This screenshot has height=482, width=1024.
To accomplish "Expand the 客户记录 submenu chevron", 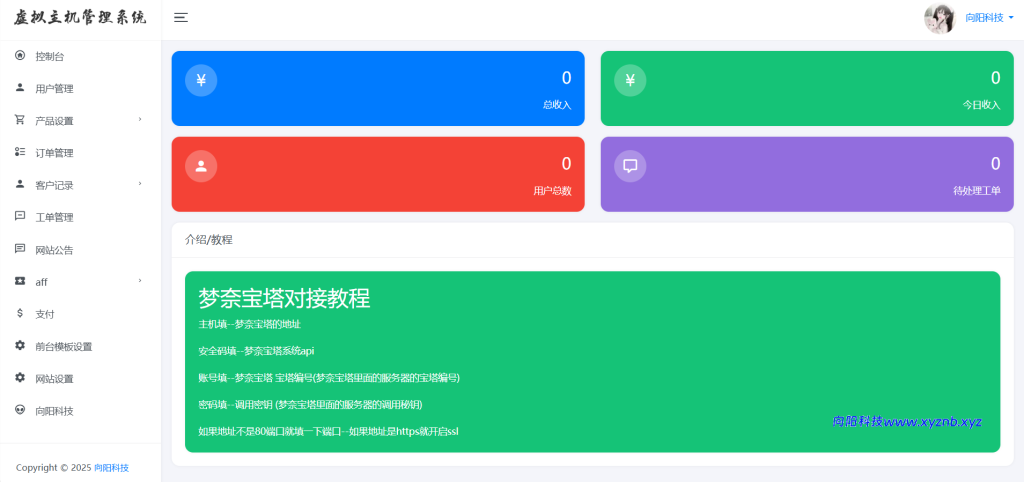I will point(140,184).
